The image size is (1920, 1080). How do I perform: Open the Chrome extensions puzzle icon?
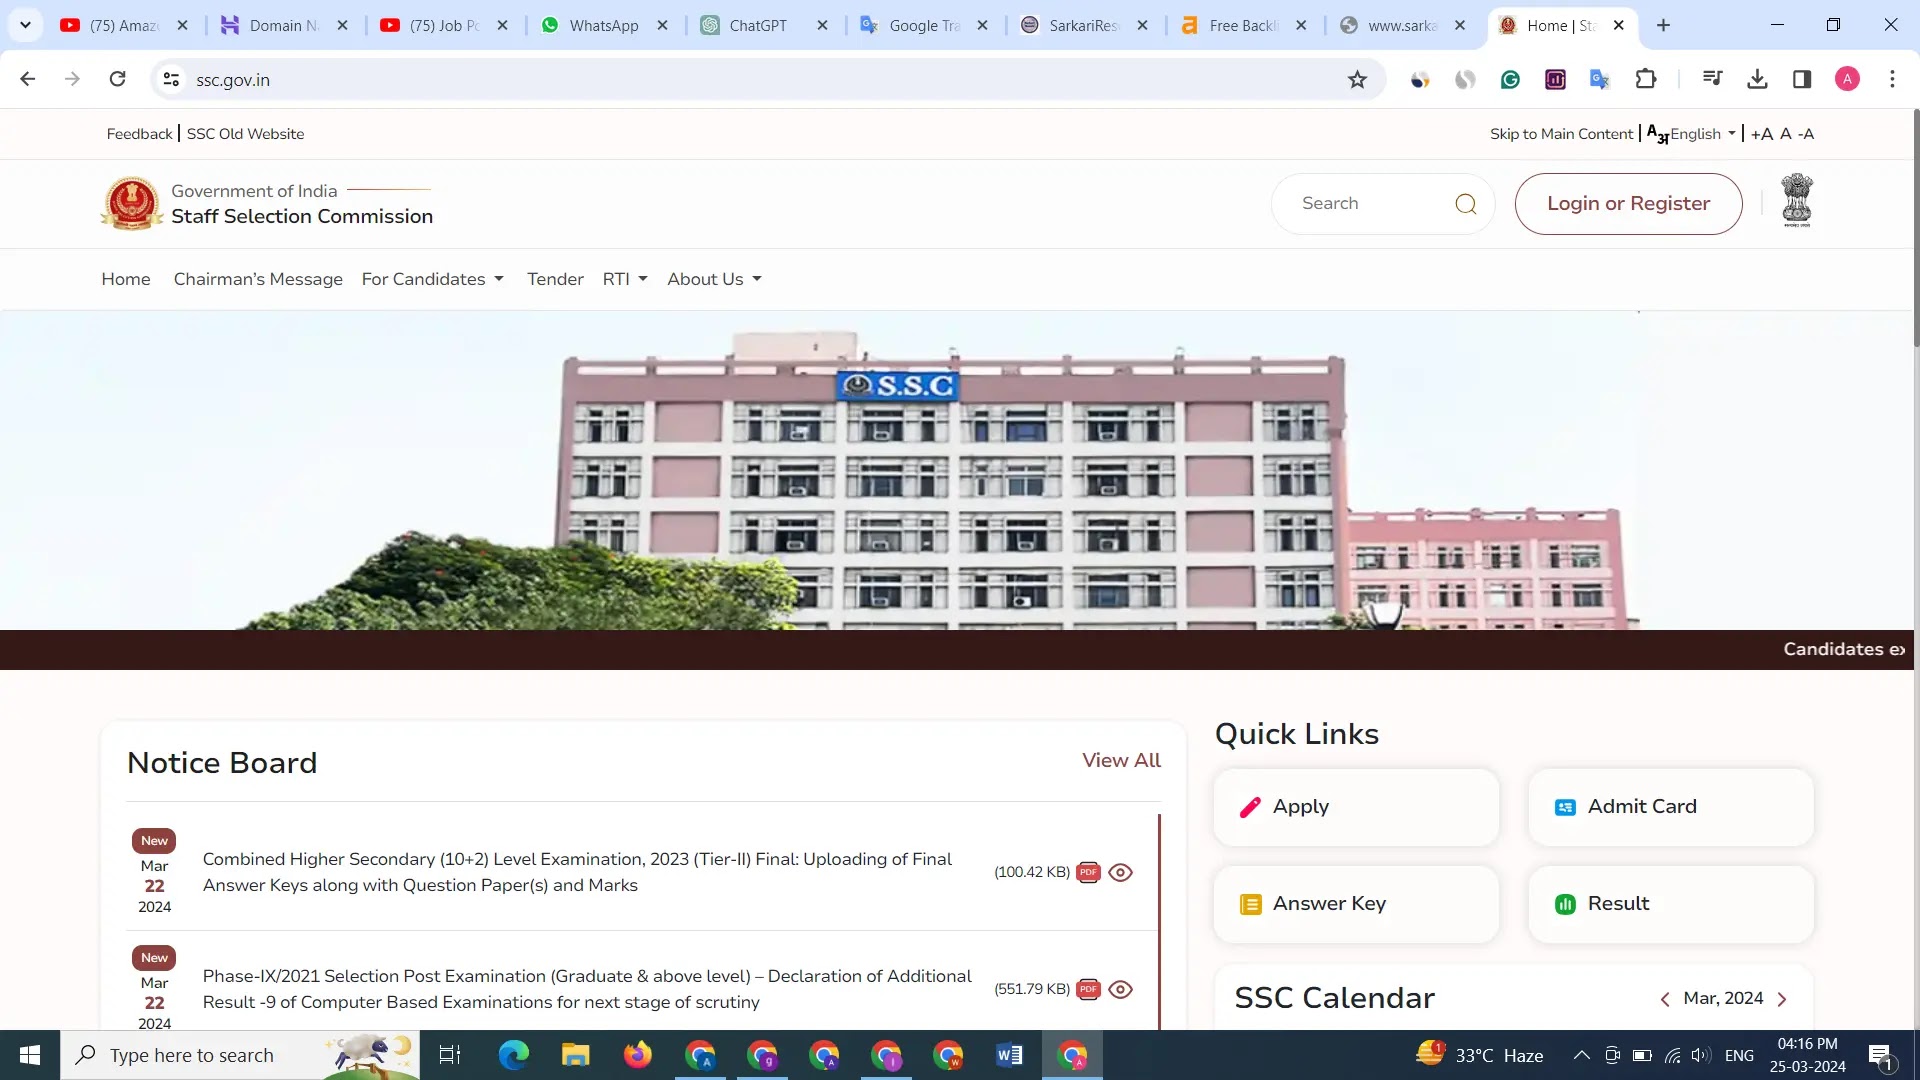tap(1645, 79)
